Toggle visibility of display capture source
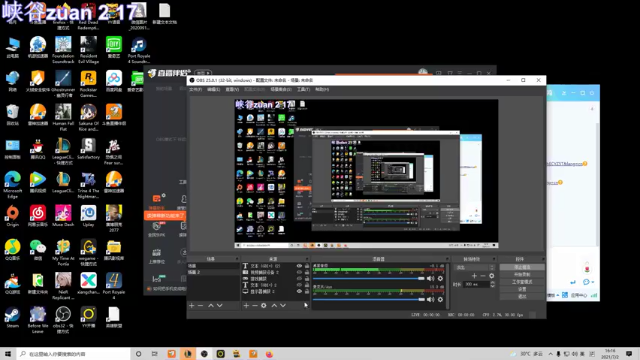Image resolution: width=640 pixels, height=360 pixels. click(x=299, y=291)
